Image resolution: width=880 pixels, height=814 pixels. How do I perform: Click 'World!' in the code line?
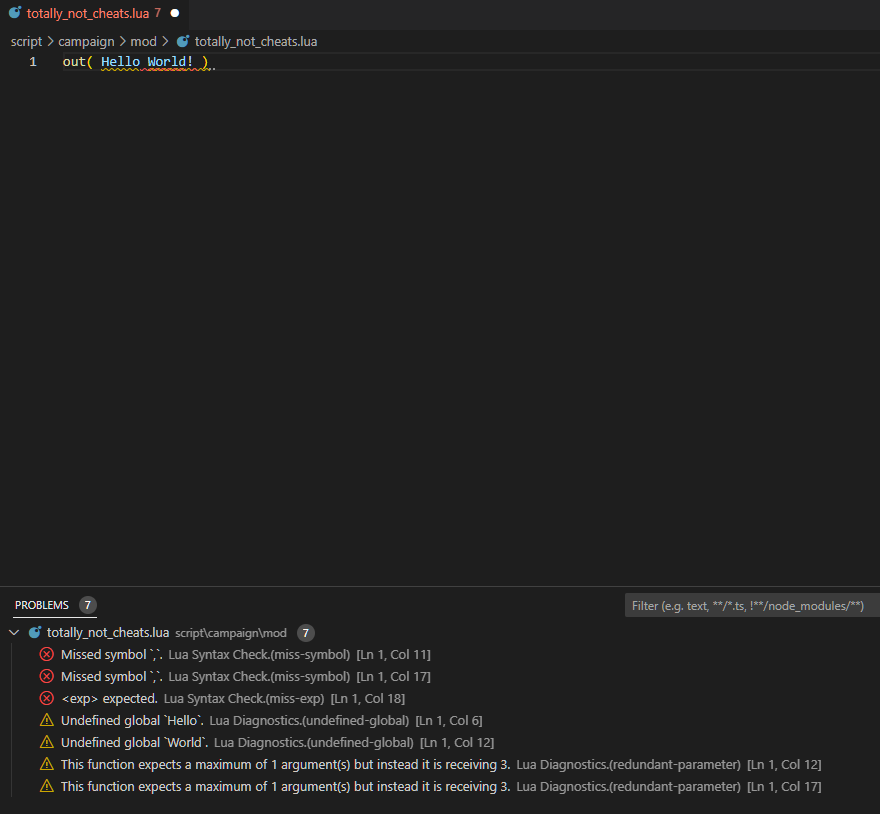click(x=170, y=62)
